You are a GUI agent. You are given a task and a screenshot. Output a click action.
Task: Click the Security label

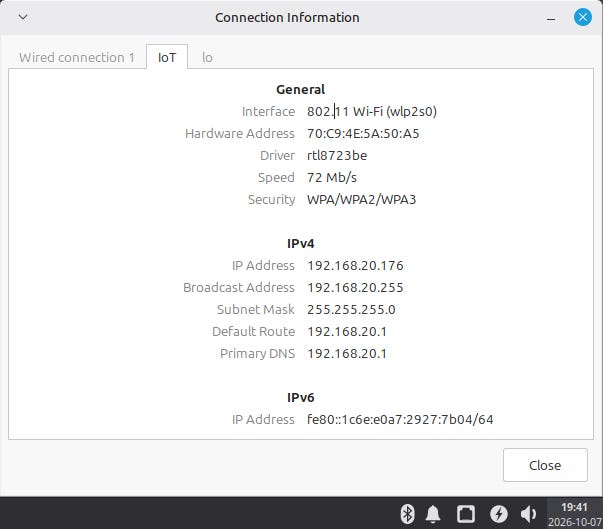pyautogui.click(x=271, y=199)
